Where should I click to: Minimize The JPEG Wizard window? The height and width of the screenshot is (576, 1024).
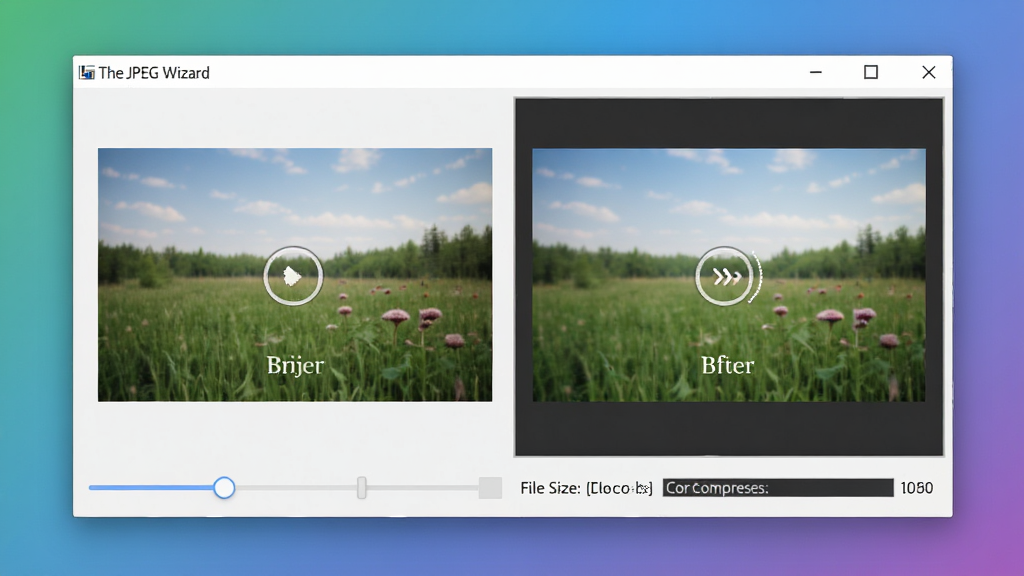816,72
